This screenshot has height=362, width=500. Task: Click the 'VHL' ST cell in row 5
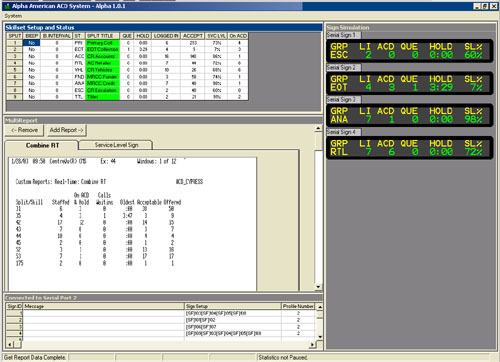tap(79, 70)
